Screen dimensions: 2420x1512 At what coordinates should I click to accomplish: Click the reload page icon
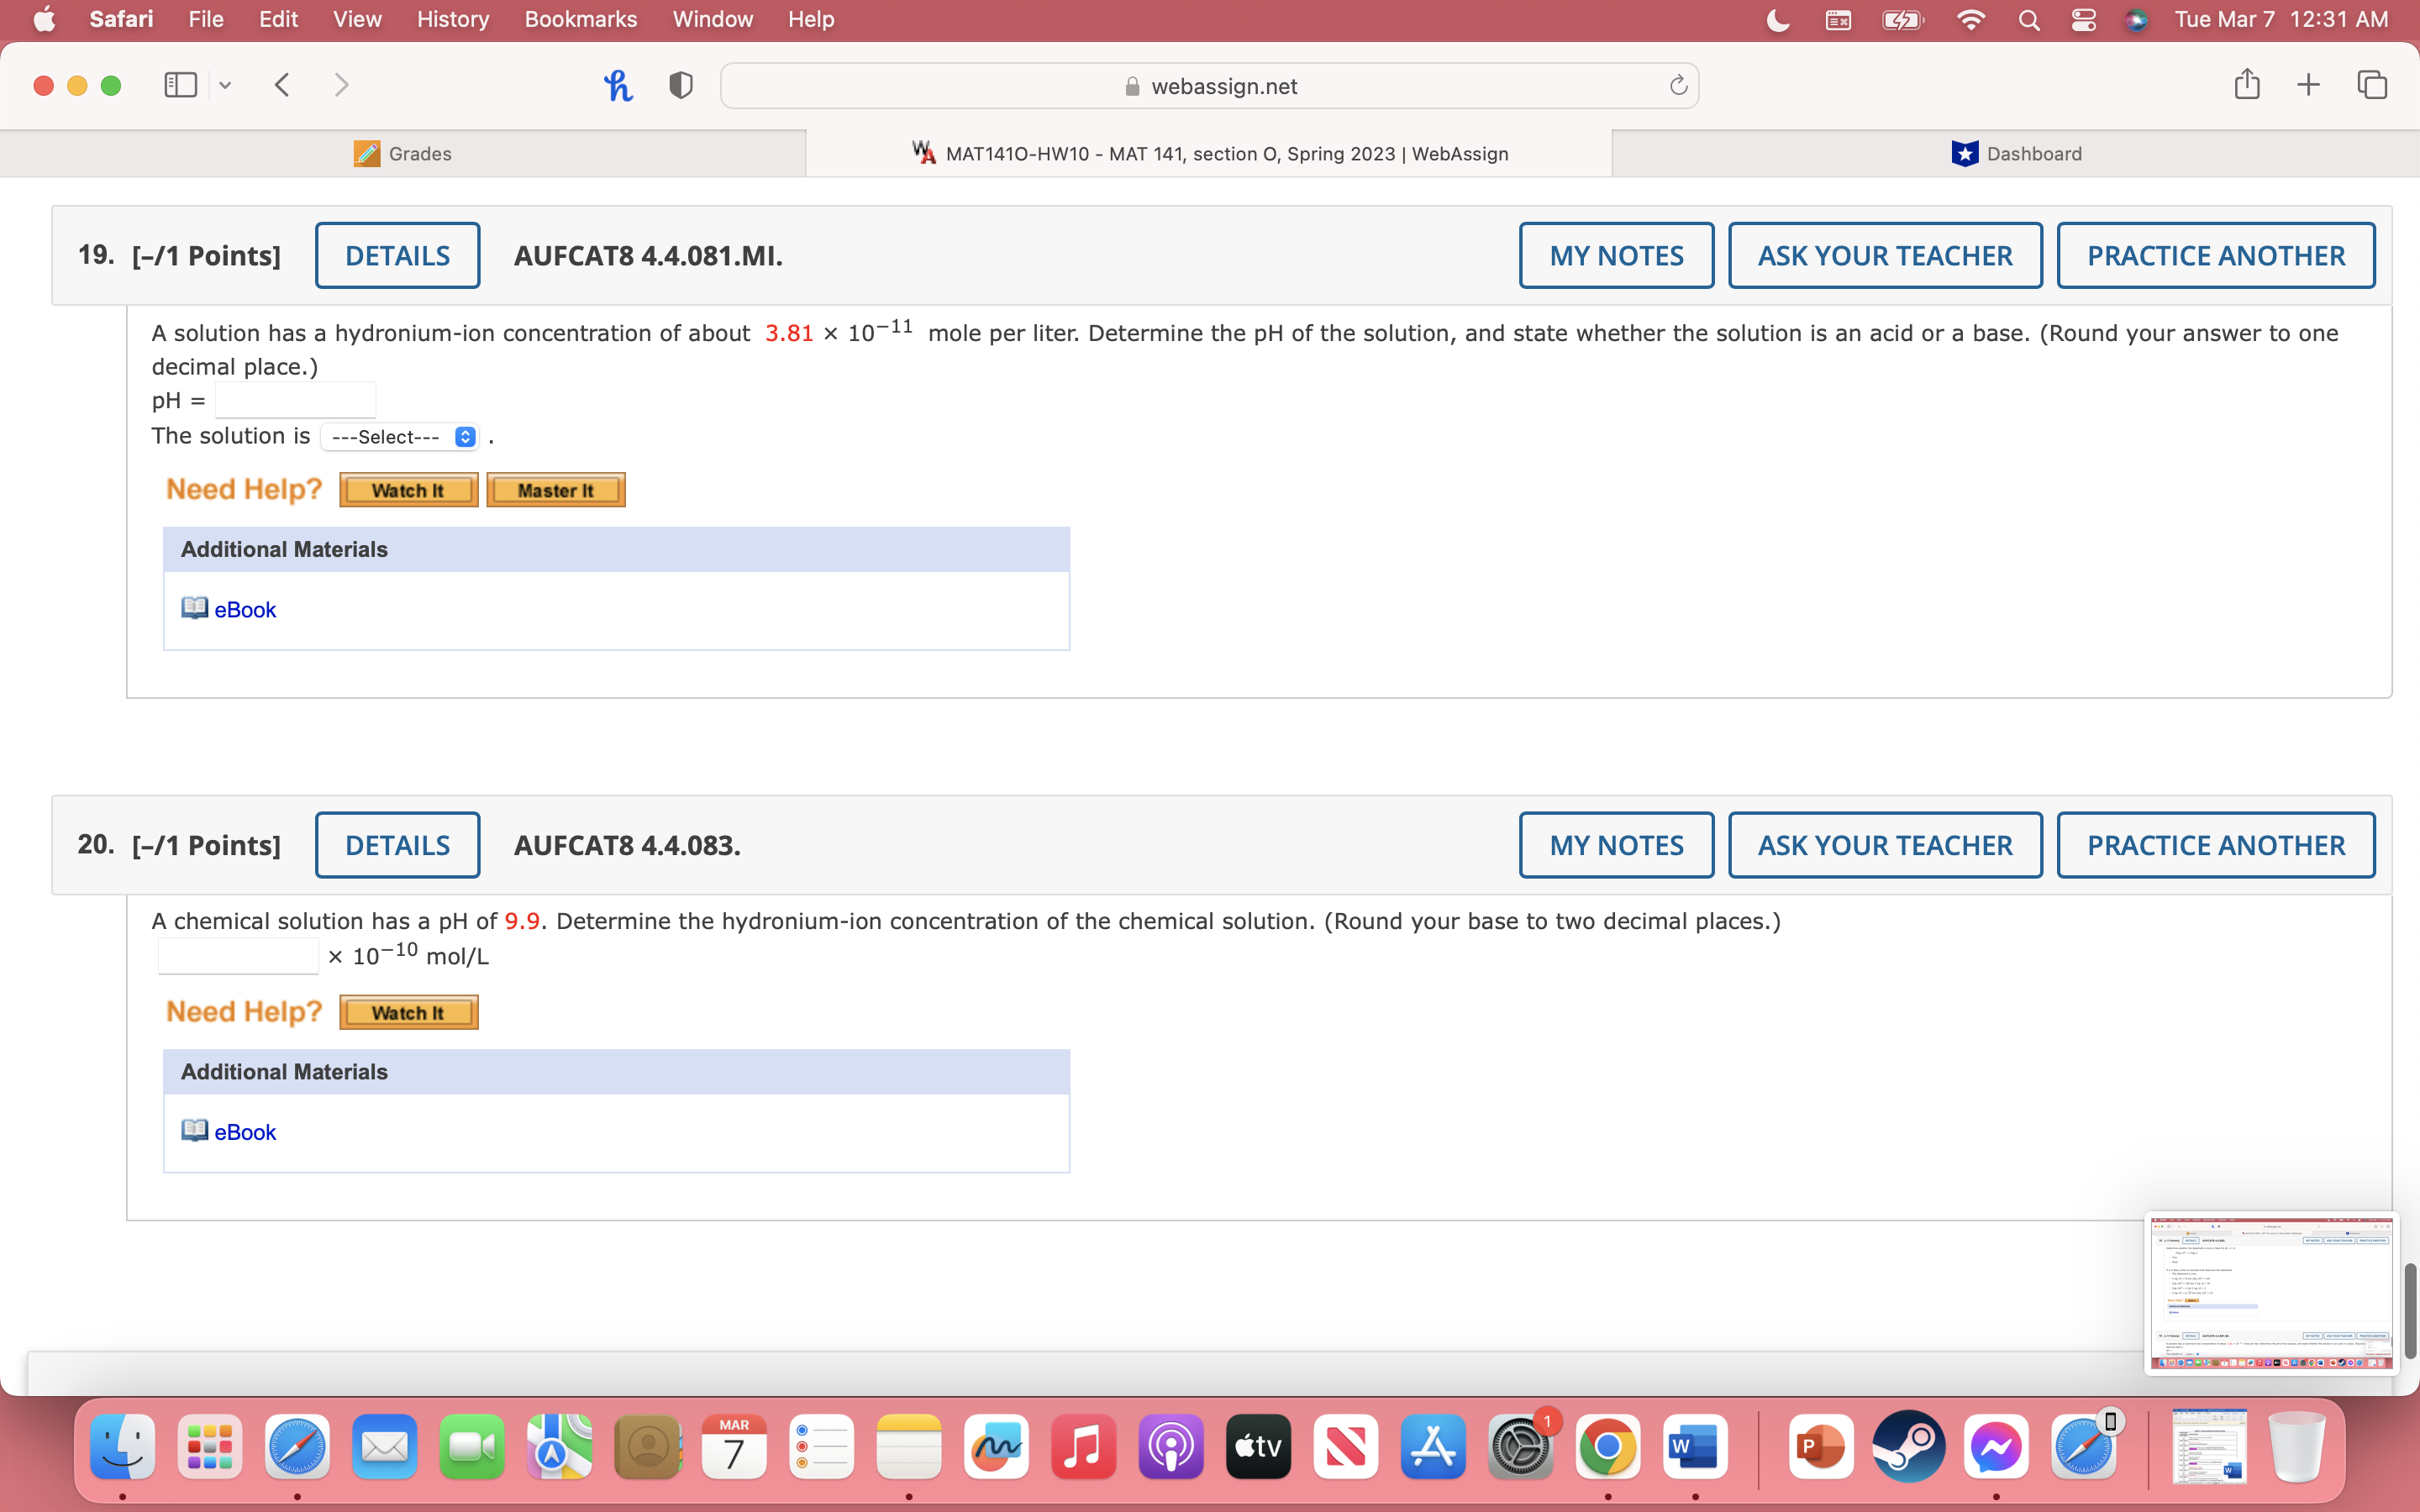pos(1678,86)
